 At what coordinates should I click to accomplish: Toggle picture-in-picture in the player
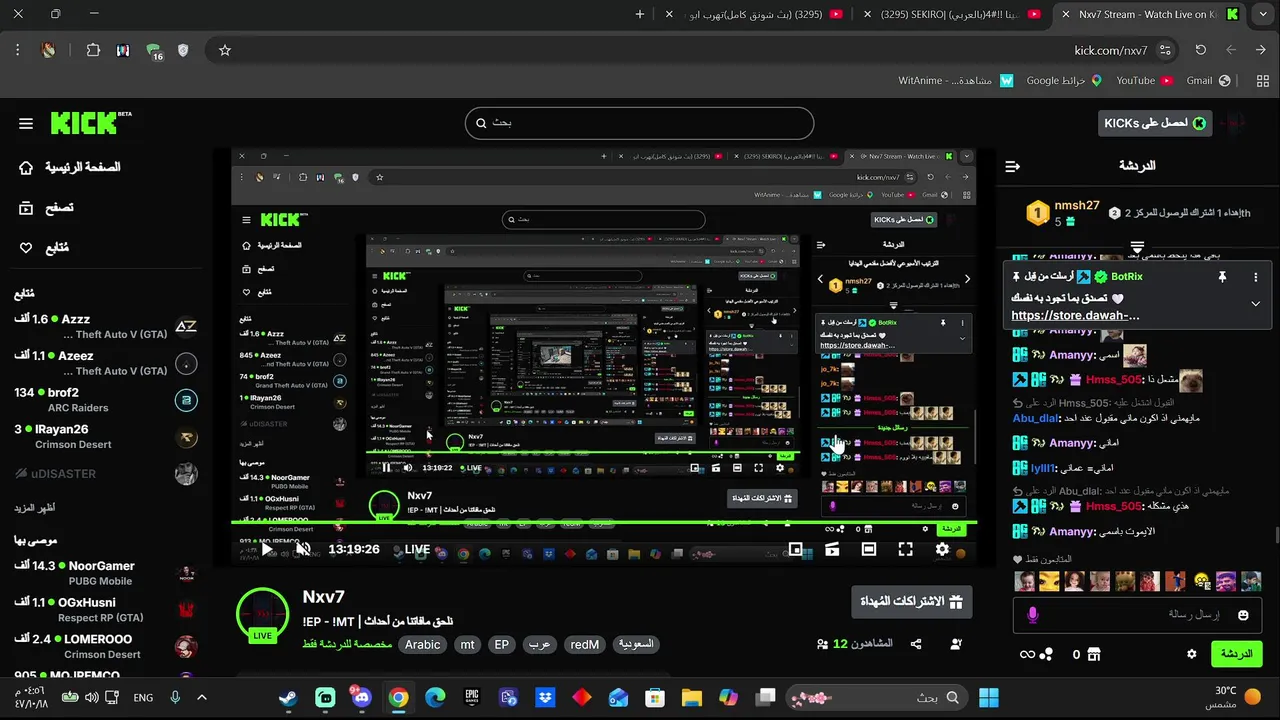(795, 549)
